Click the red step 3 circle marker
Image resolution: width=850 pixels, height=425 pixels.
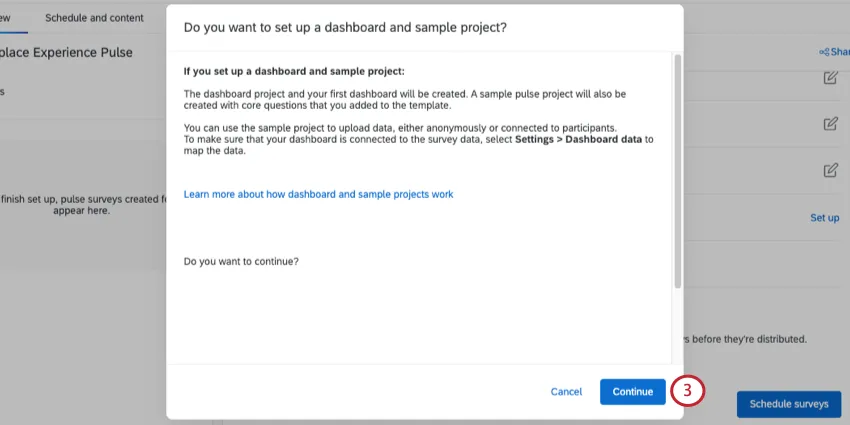click(x=688, y=391)
